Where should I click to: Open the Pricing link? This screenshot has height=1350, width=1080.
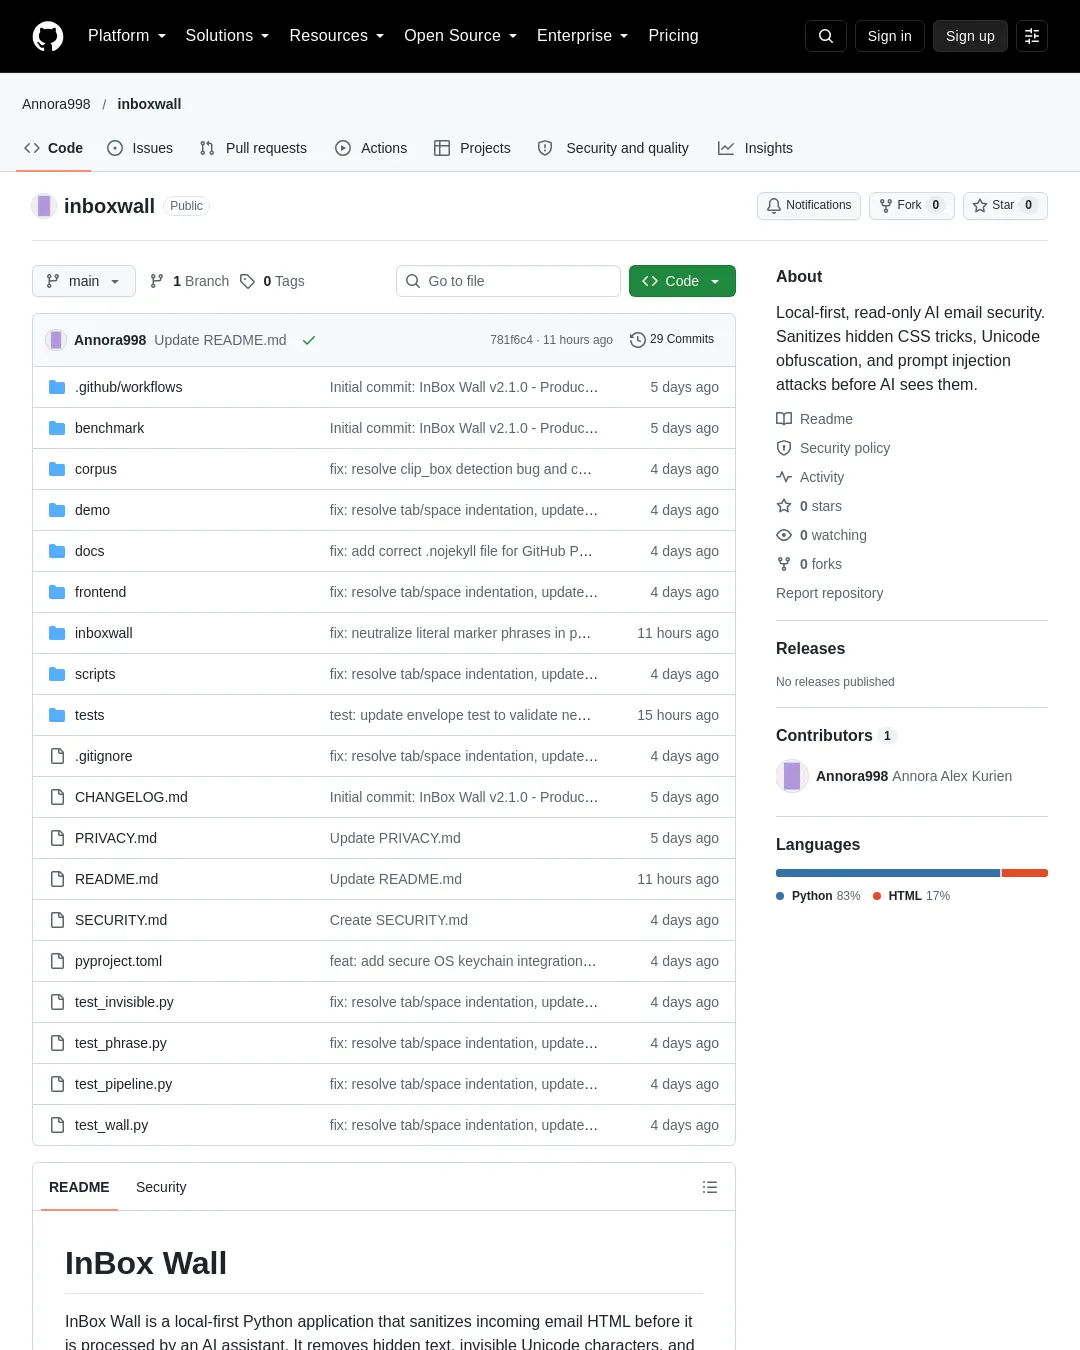pyautogui.click(x=673, y=36)
